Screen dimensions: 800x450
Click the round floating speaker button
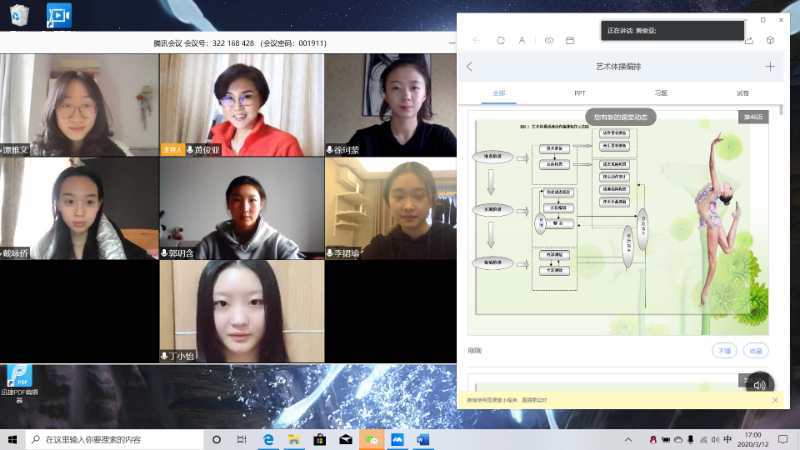pos(759,385)
